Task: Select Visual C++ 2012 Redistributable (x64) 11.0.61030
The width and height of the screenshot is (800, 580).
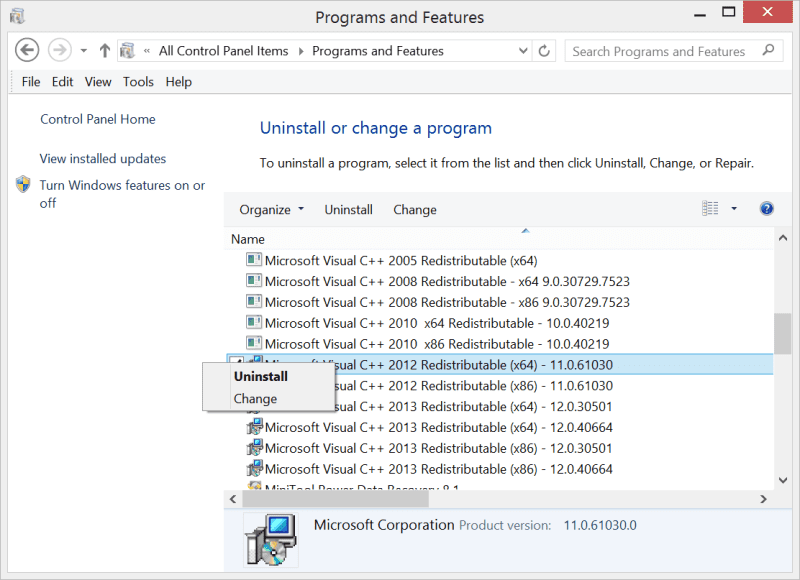Action: [499, 365]
